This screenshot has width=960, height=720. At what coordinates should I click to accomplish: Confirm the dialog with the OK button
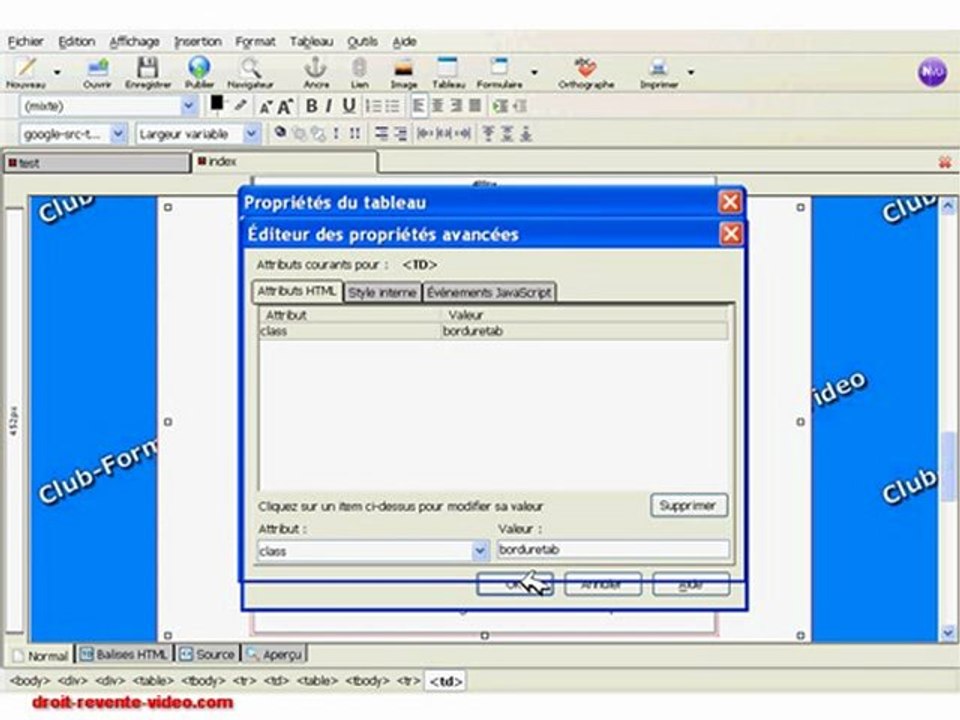[514, 584]
